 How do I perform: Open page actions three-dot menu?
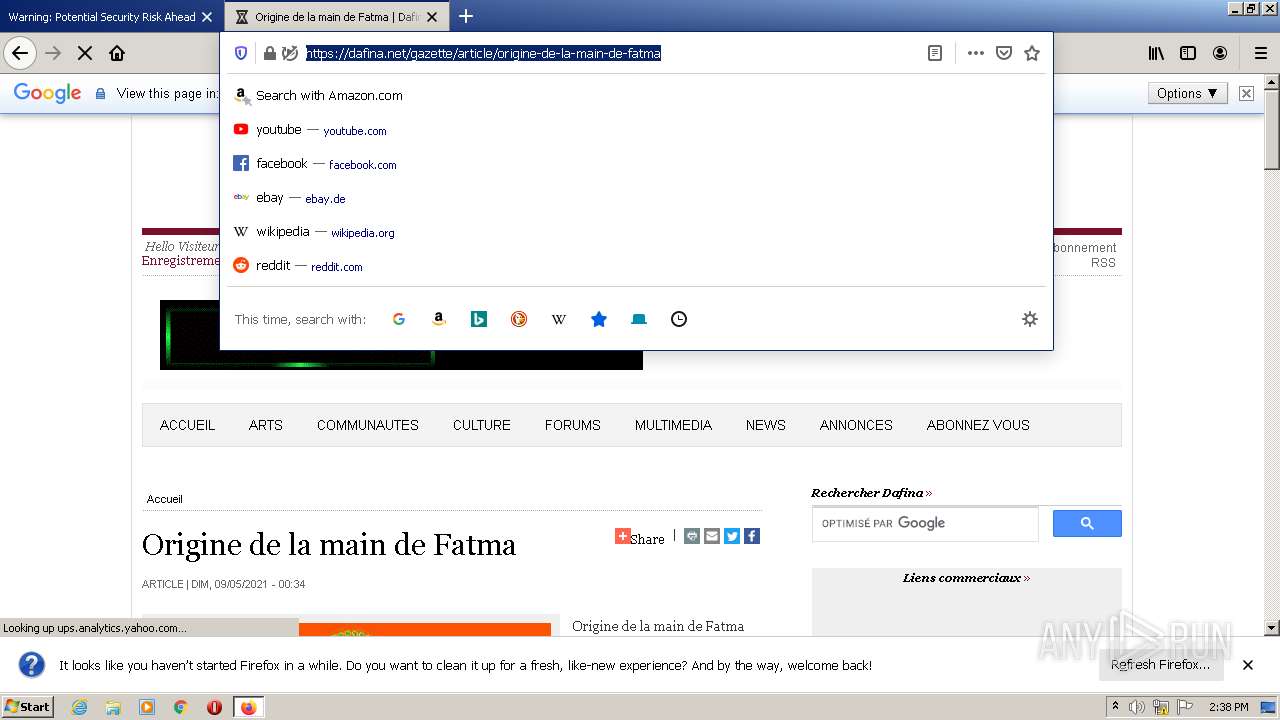pos(976,53)
